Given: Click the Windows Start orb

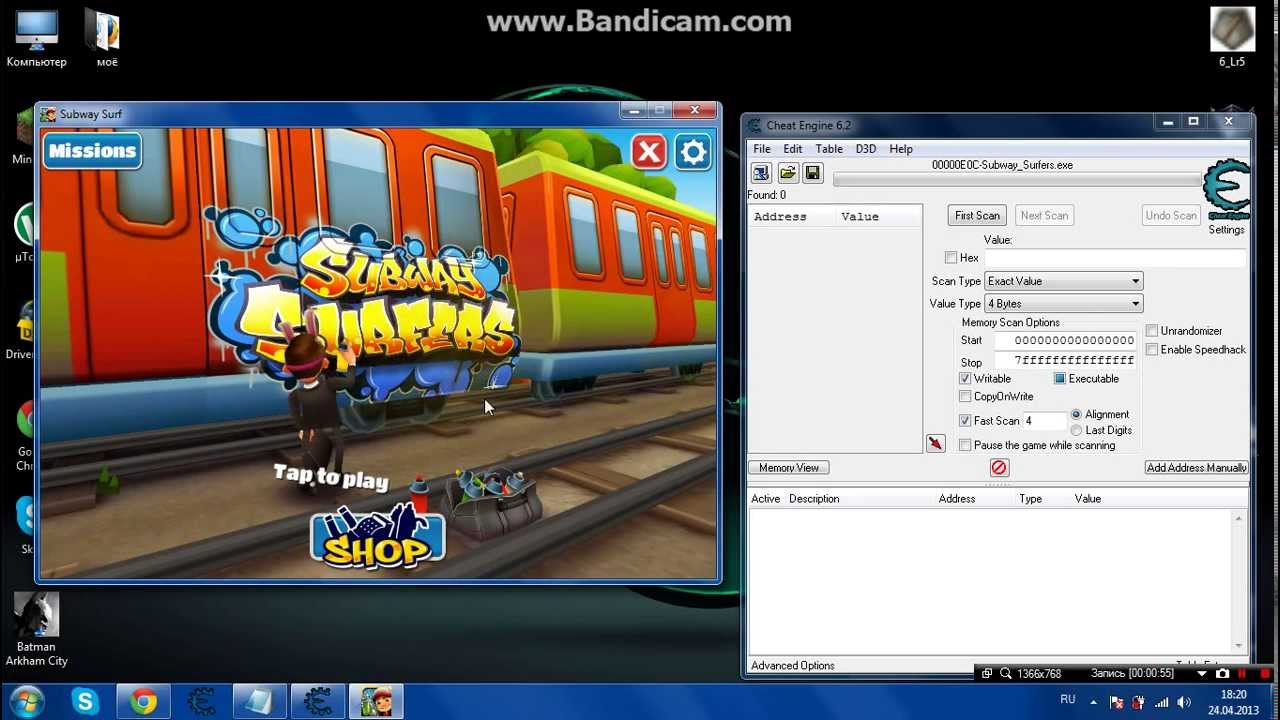Looking at the screenshot, I should tap(27, 702).
